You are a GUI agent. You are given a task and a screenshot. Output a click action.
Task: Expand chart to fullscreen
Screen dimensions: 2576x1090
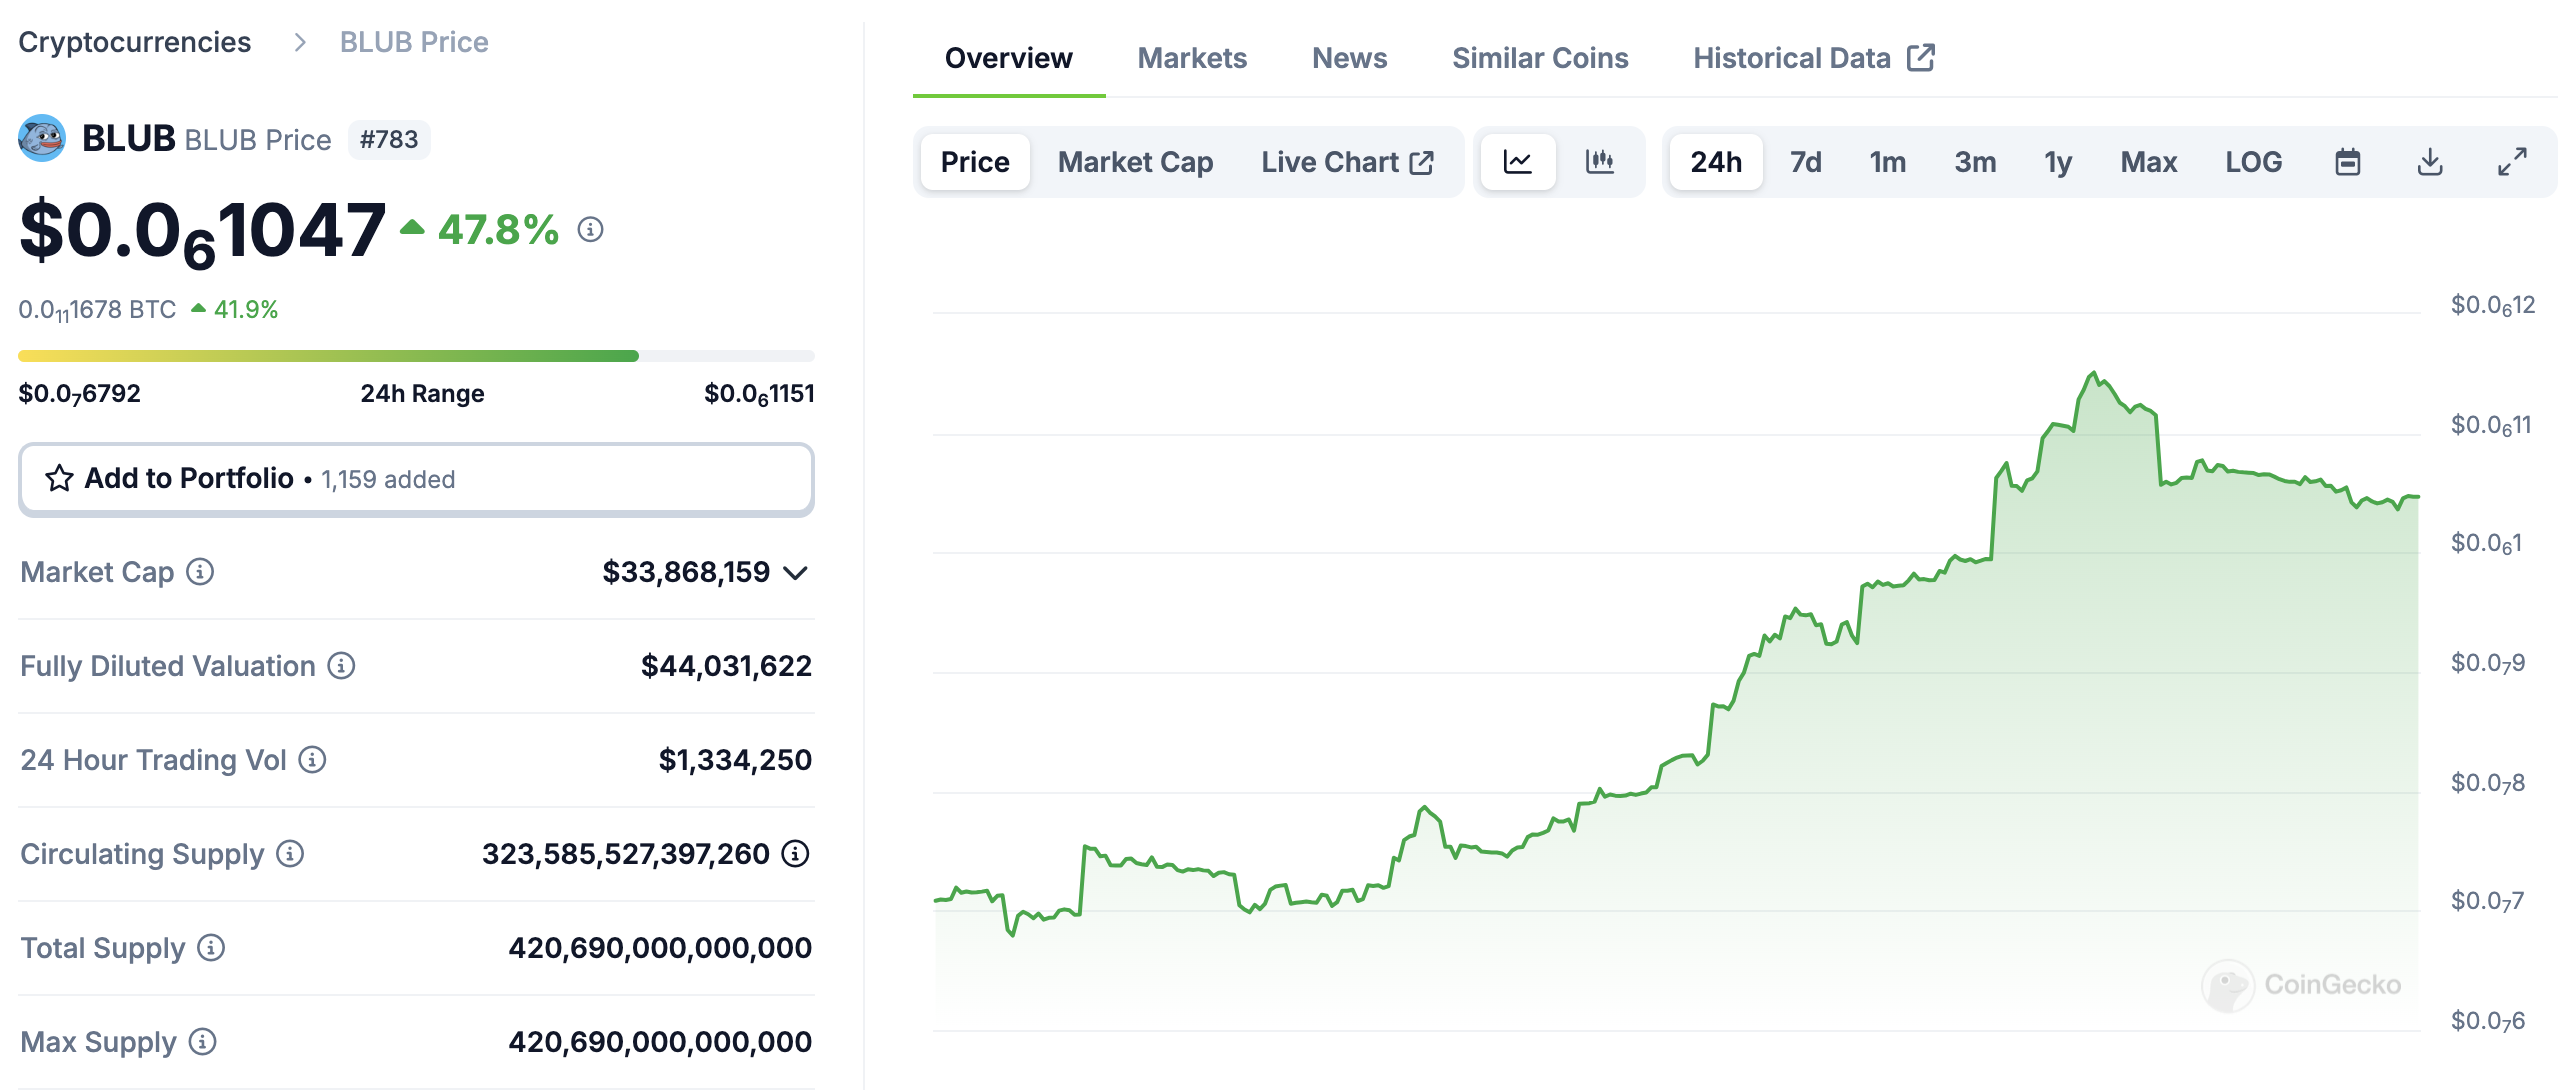(2511, 162)
